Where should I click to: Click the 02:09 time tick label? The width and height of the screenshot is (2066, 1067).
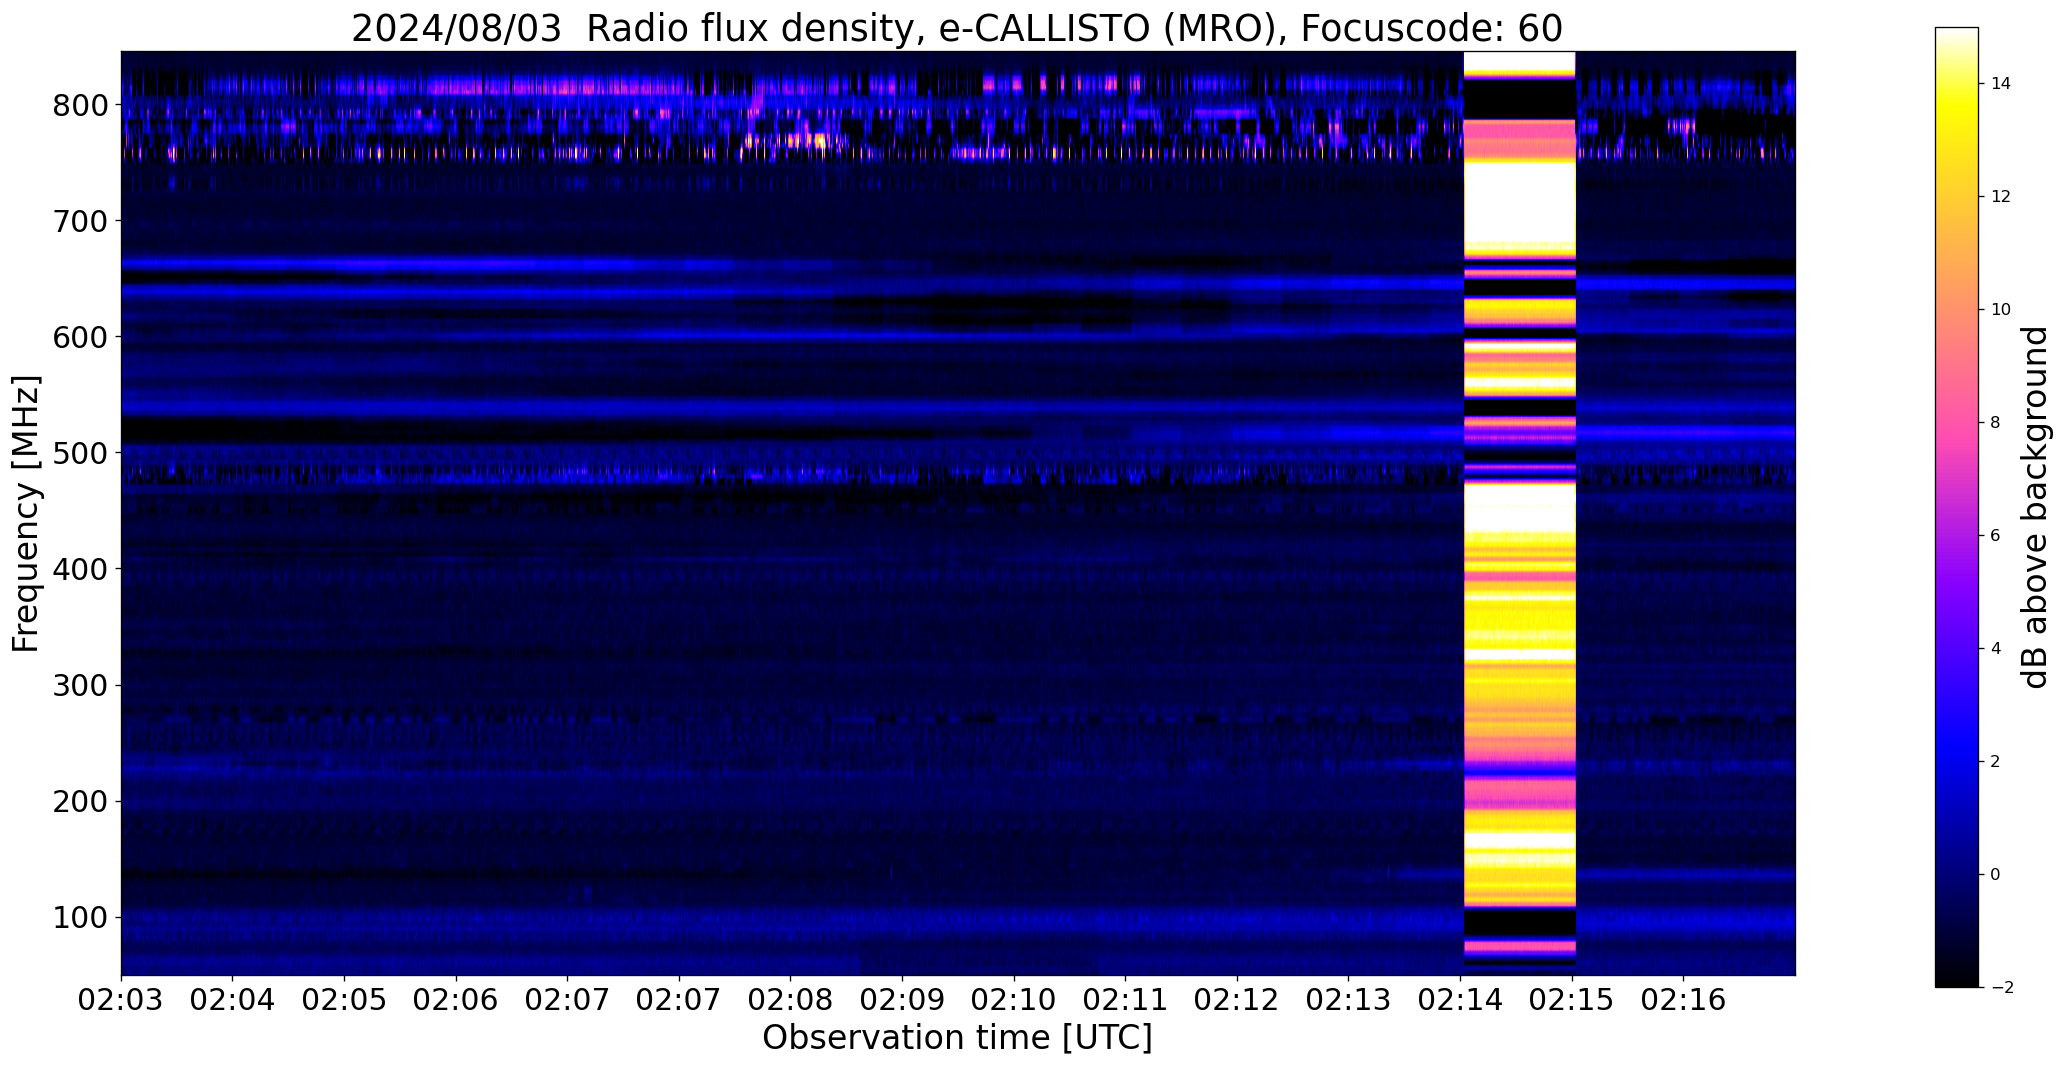tap(903, 1000)
